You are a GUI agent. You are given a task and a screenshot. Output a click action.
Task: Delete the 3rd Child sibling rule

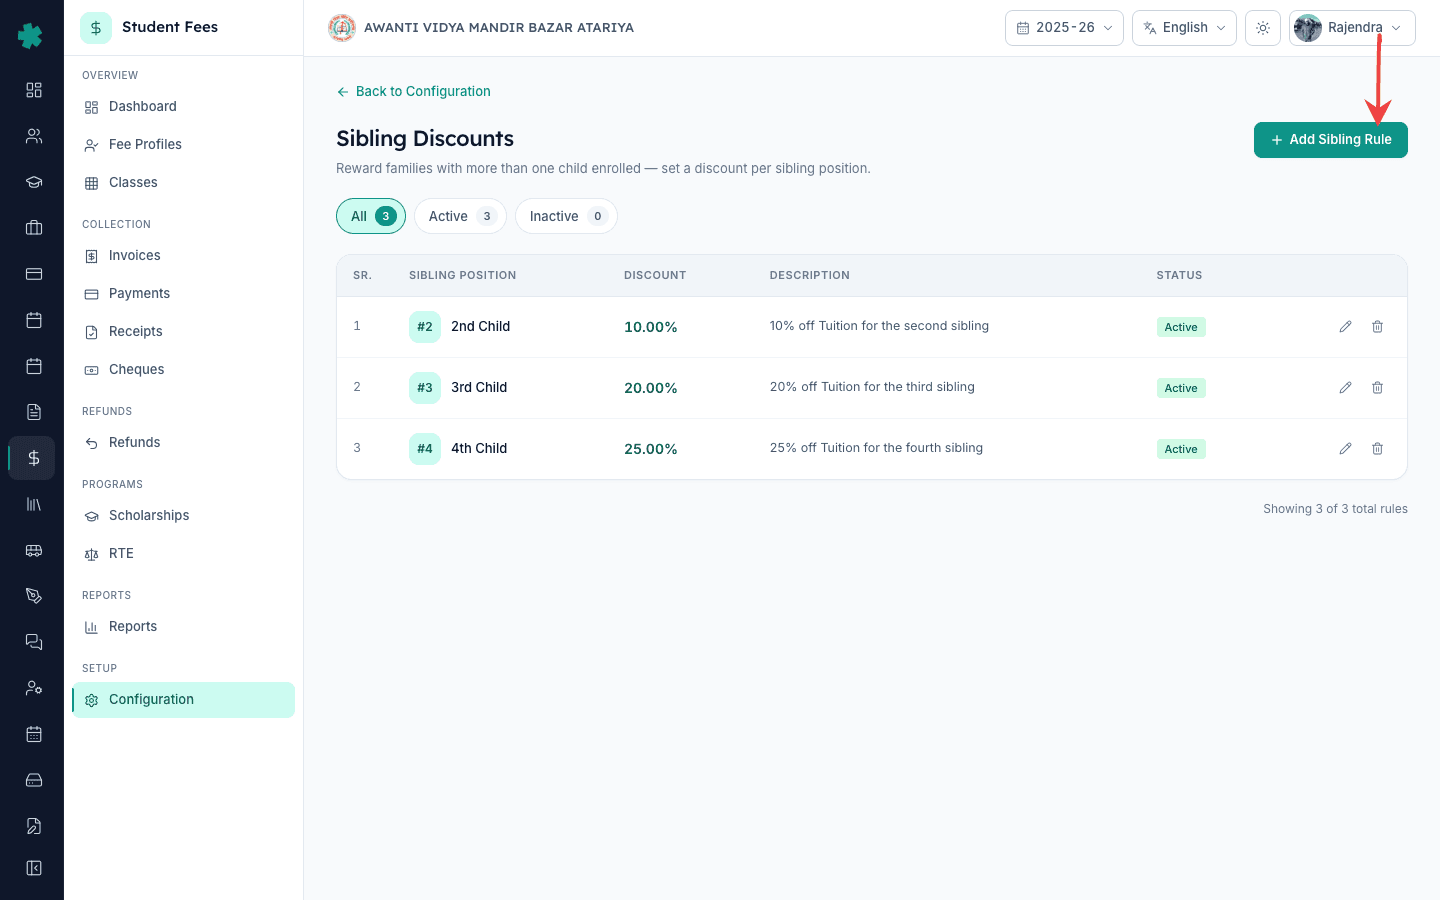[x=1377, y=388]
